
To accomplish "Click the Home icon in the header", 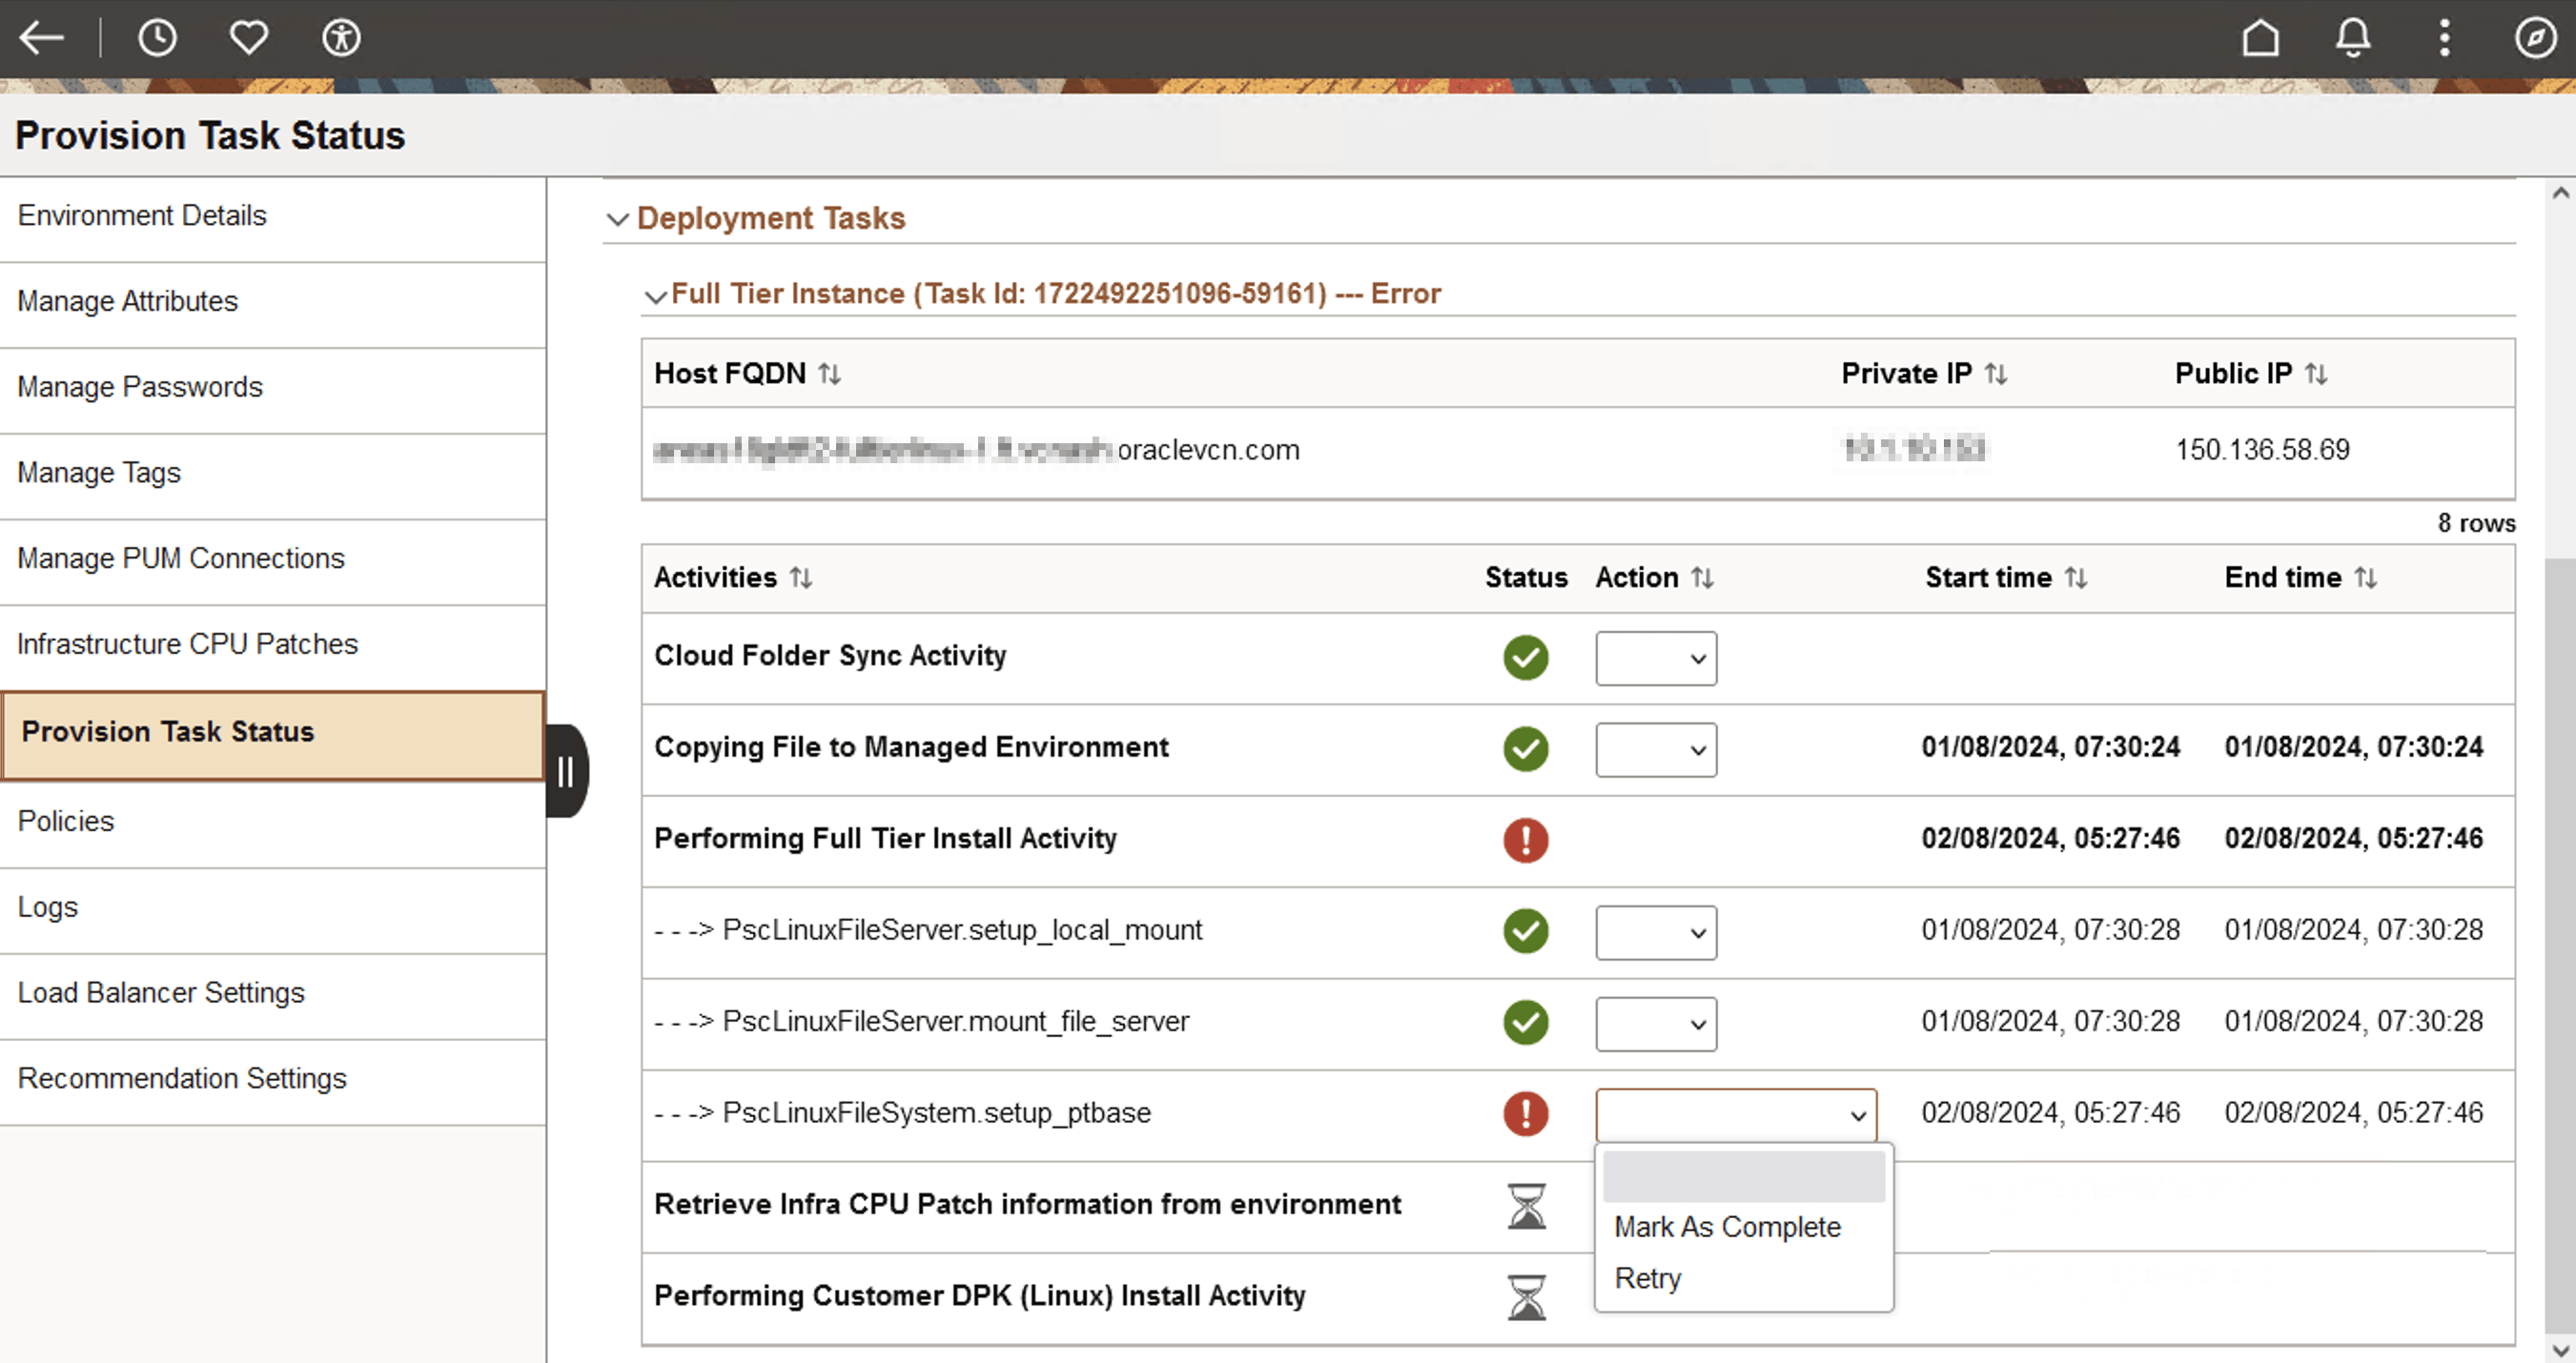I will [2261, 38].
